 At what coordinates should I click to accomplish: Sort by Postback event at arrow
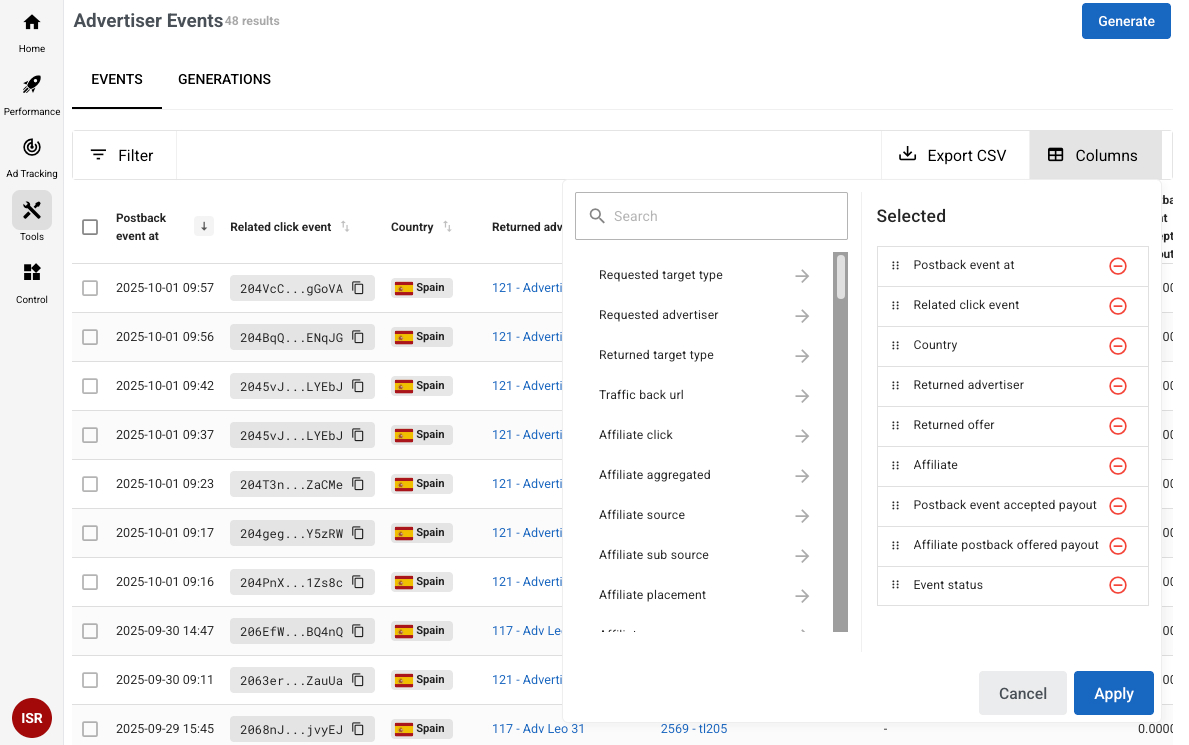click(204, 227)
